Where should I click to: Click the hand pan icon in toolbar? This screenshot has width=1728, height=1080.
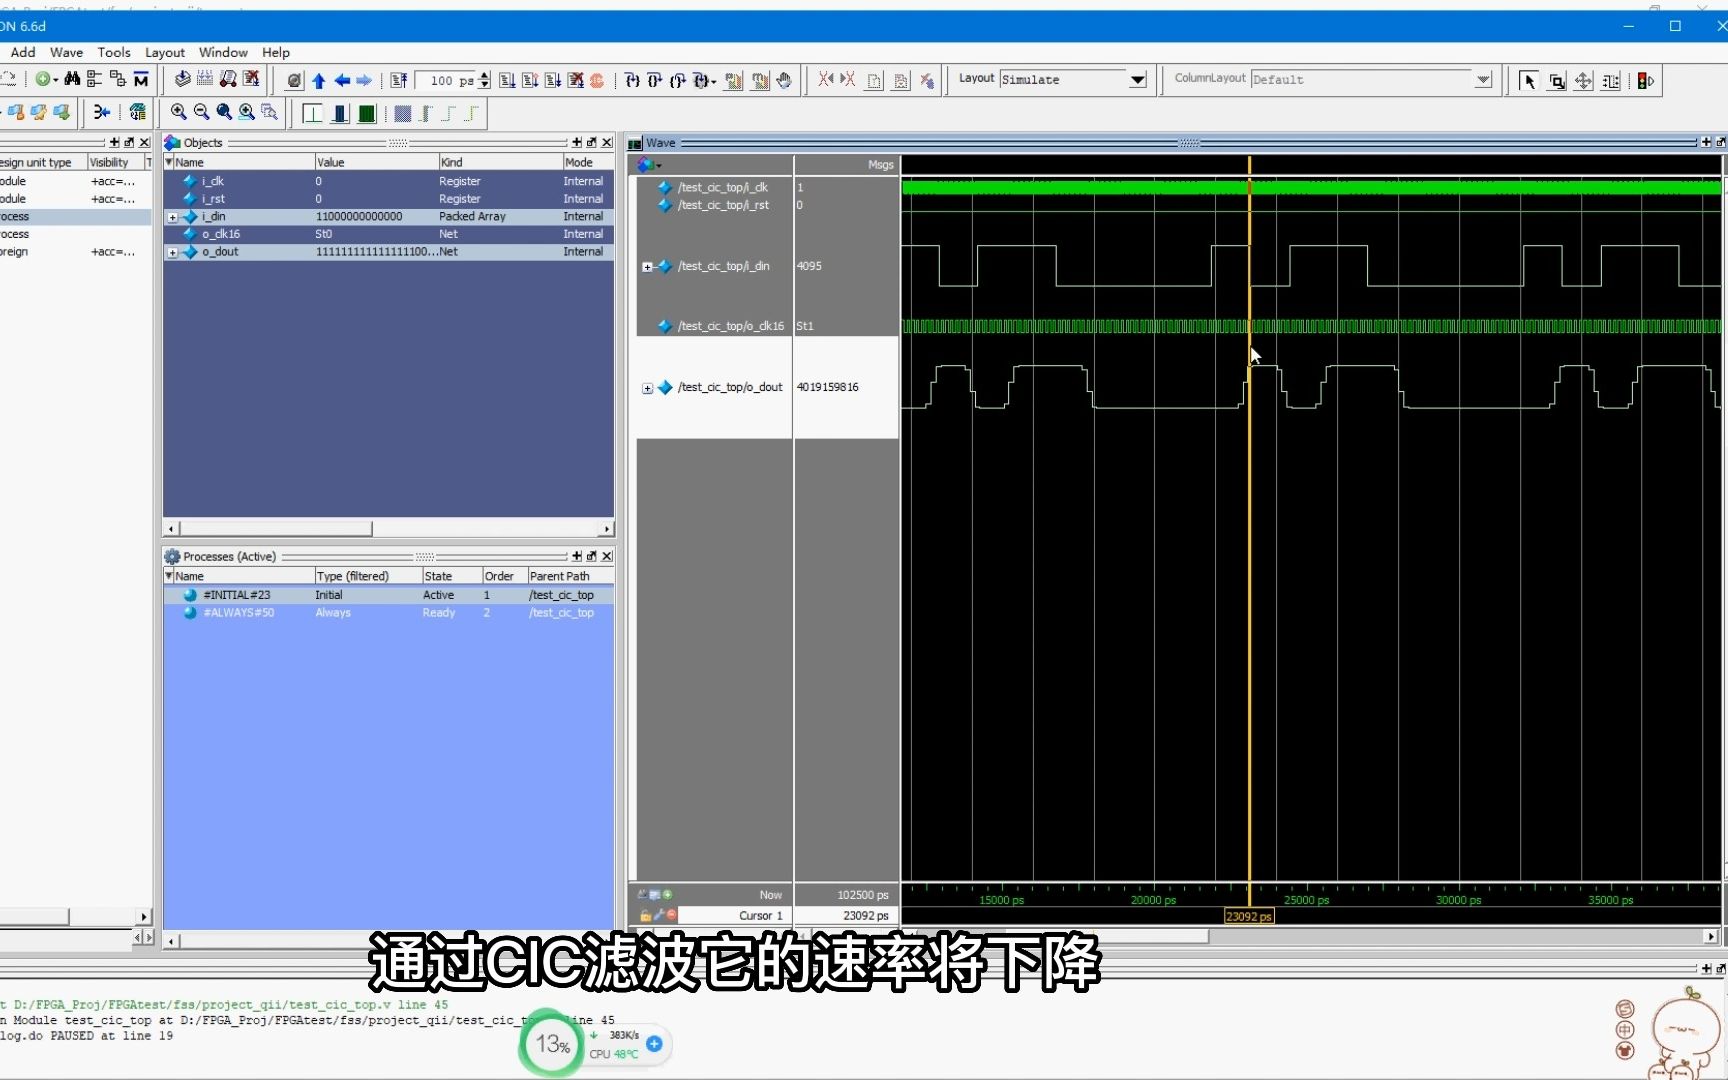coord(784,81)
